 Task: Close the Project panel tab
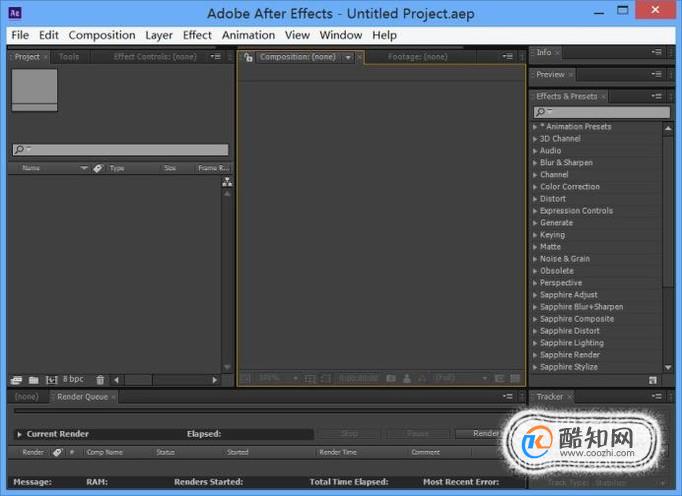point(45,57)
